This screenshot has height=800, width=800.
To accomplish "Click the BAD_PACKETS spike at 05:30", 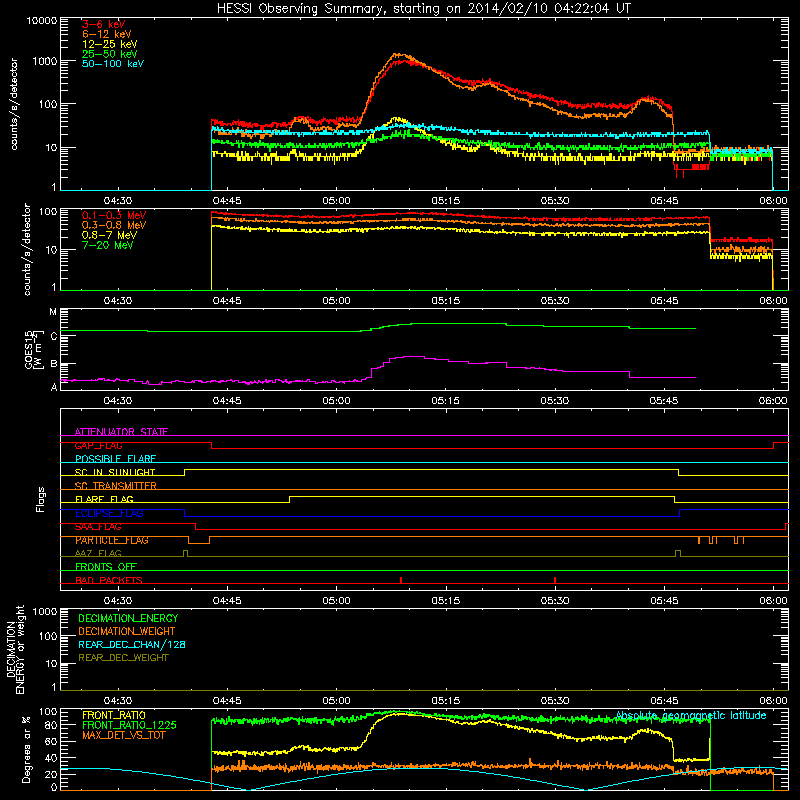I will pyautogui.click(x=555, y=580).
